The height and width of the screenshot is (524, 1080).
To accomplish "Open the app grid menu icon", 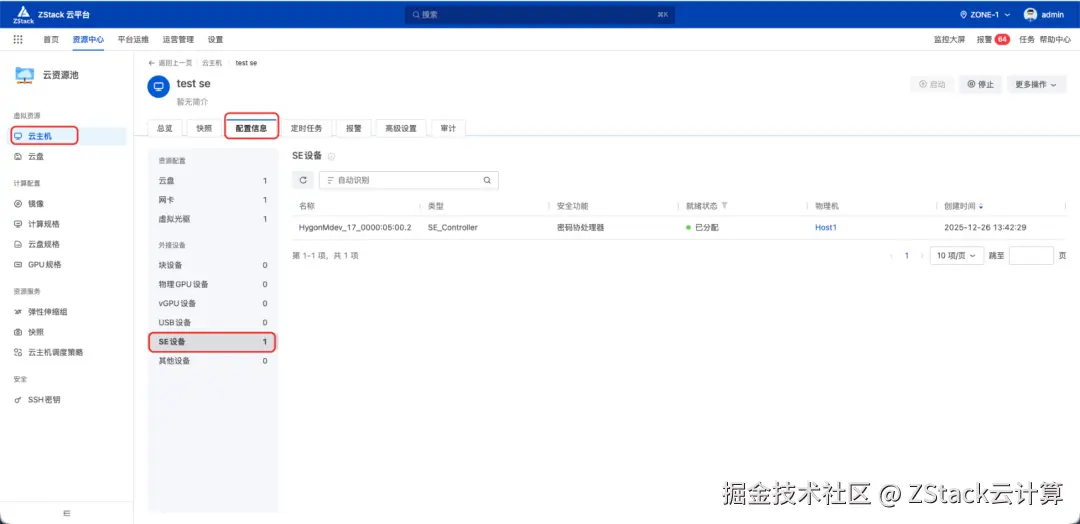I will coord(18,39).
